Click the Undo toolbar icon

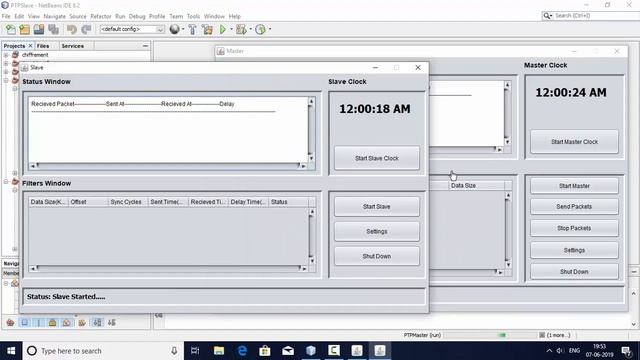(x=72, y=29)
